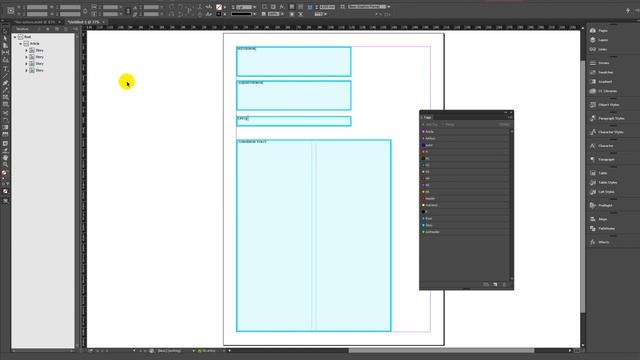The image size is (640, 360).
Task: Click the horizontal scrollbar thumb under the canvas
Action: pyautogui.click(x=441, y=351)
